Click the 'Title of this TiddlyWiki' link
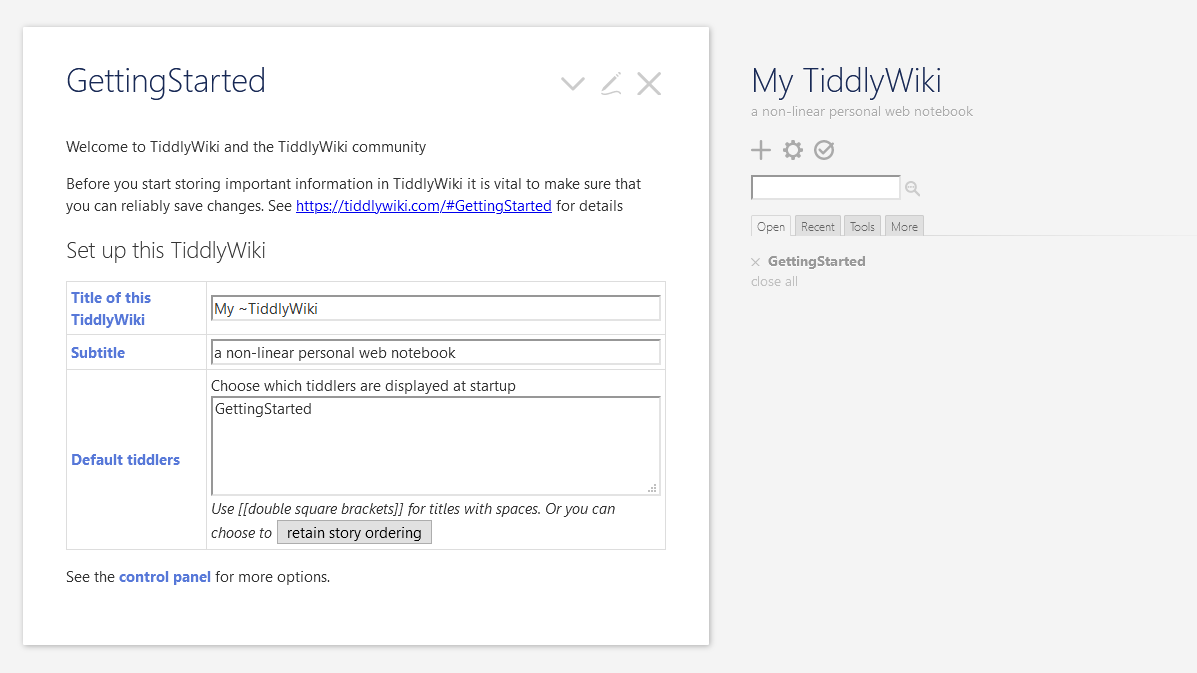The height and width of the screenshot is (673, 1197). click(111, 308)
